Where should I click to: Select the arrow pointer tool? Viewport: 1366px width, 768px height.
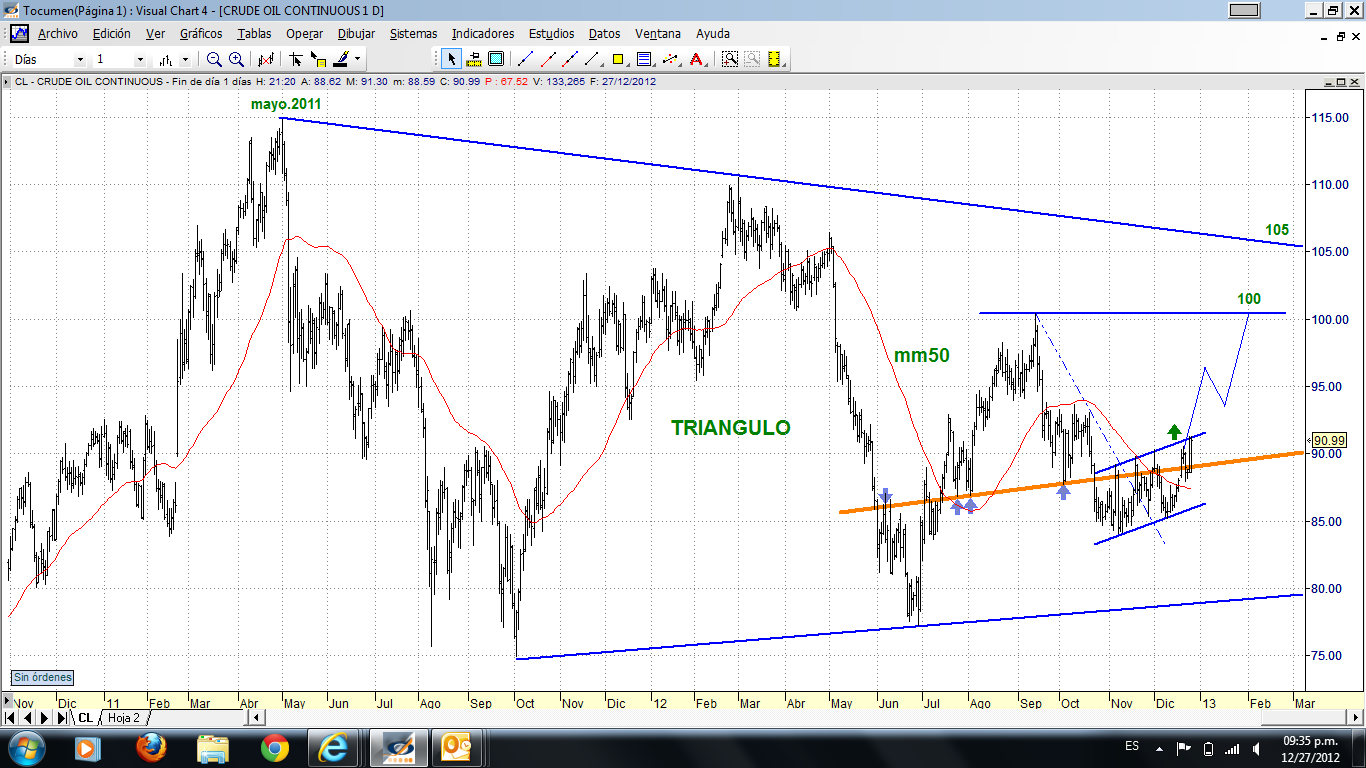pyautogui.click(x=451, y=59)
